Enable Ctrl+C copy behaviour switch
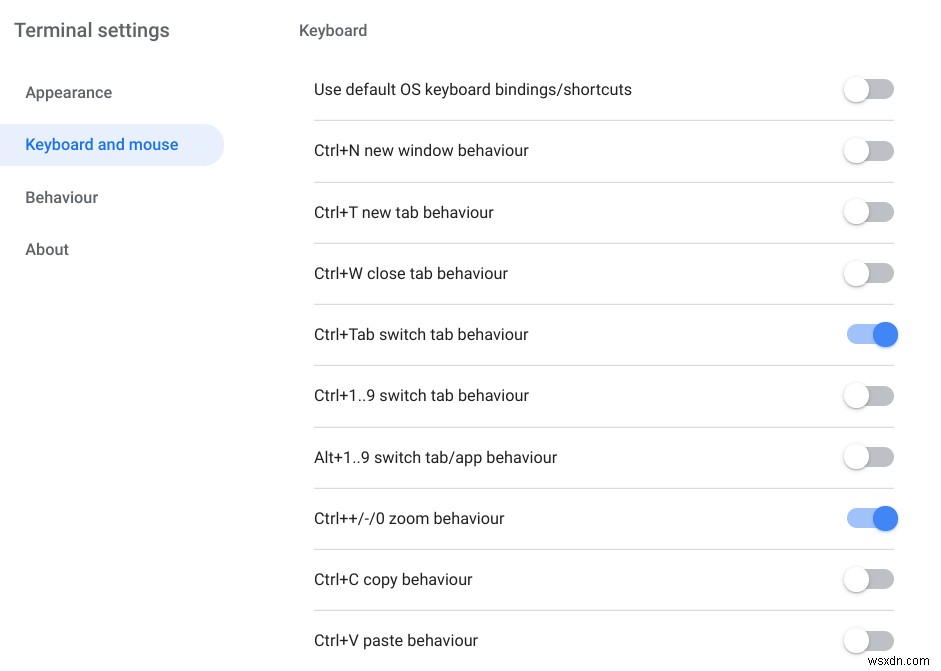The width and height of the screenshot is (941, 671). 869,580
